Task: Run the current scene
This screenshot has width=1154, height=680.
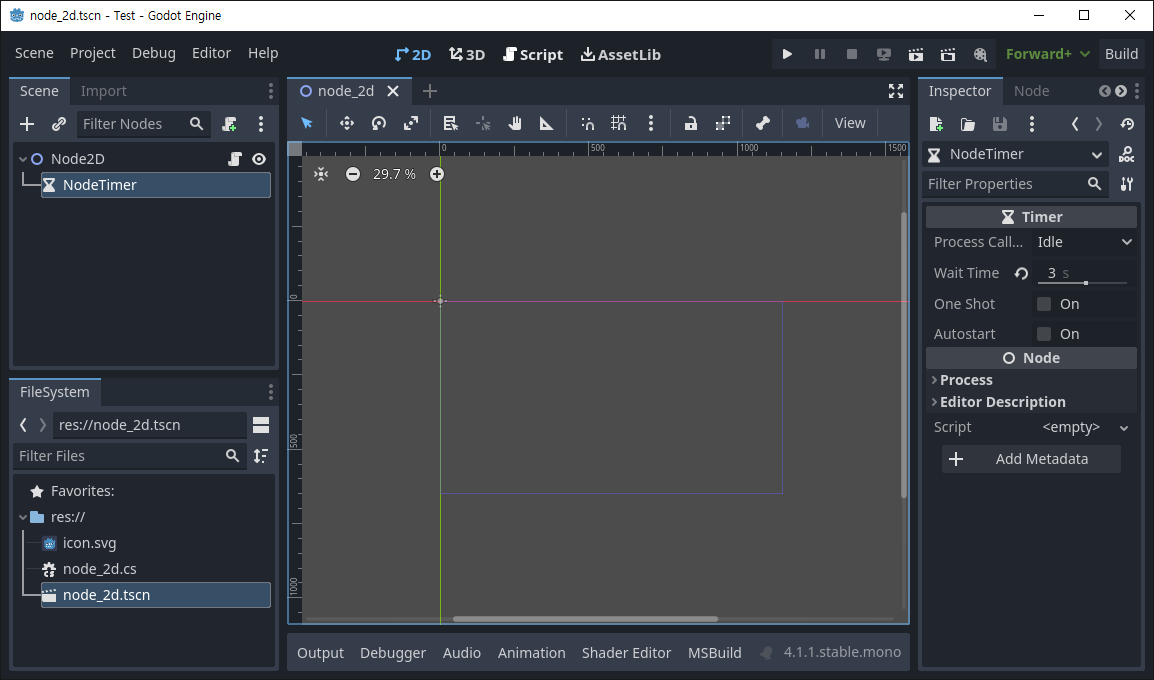Action: coord(916,54)
